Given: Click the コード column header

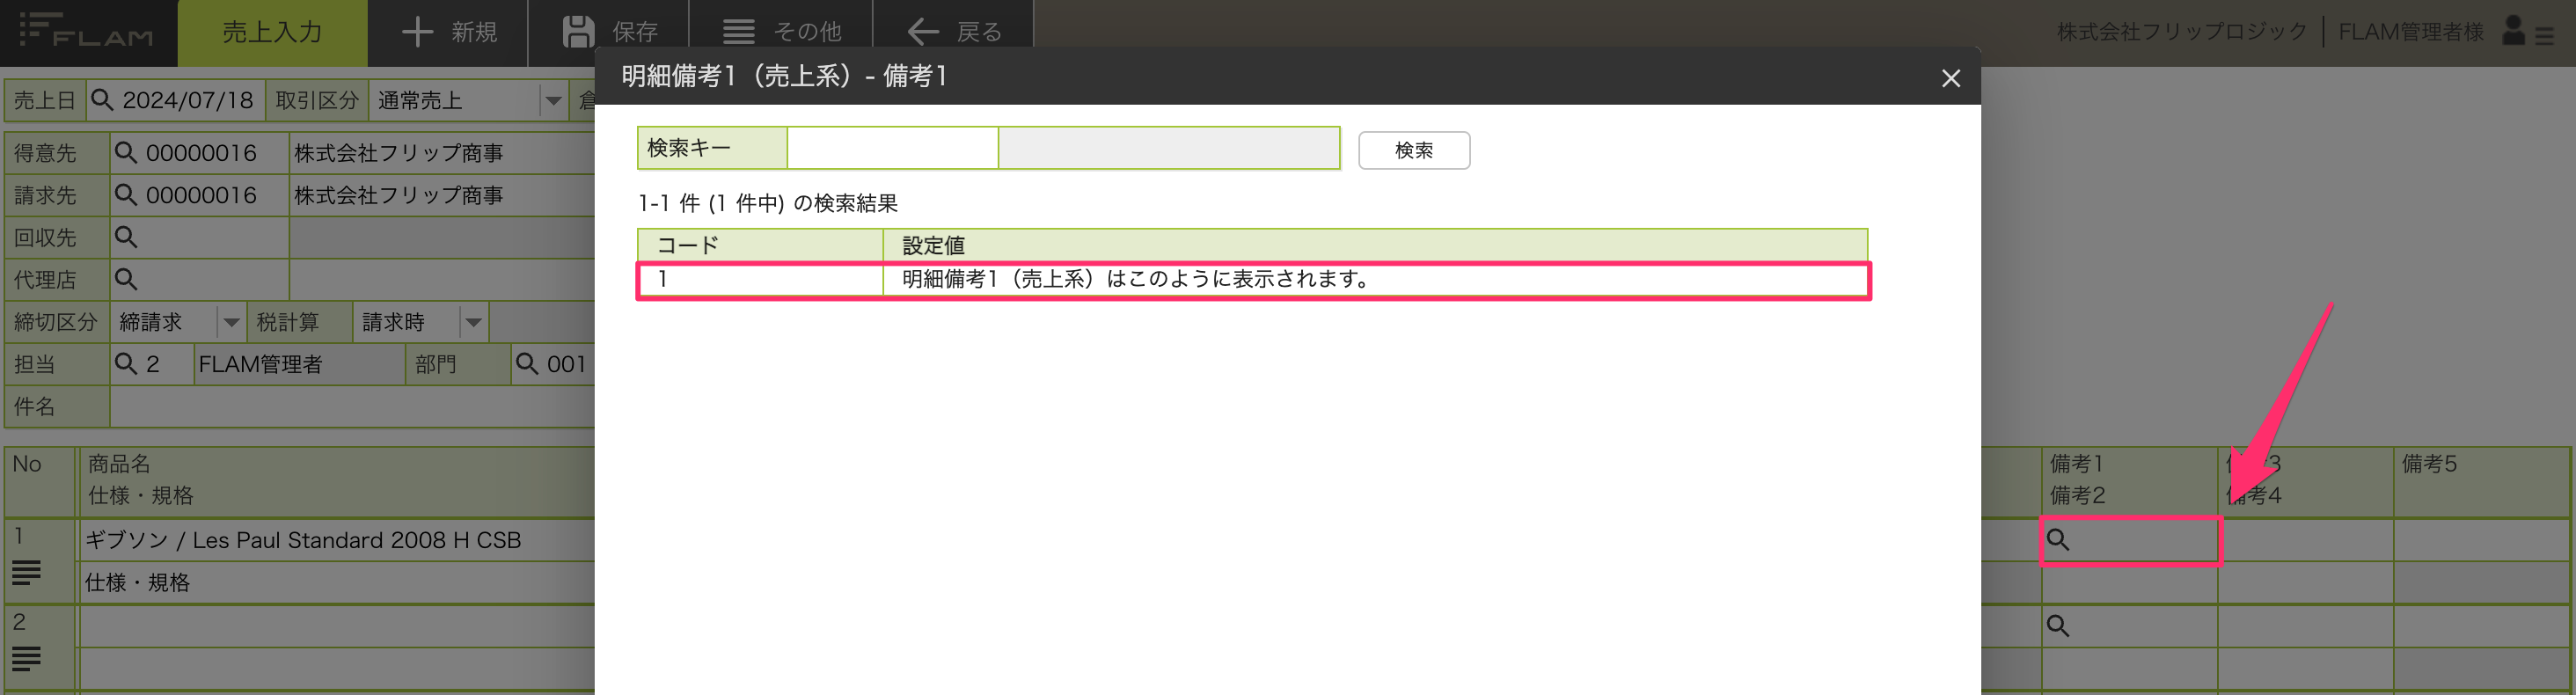Looking at the screenshot, I should pyautogui.click(x=760, y=245).
